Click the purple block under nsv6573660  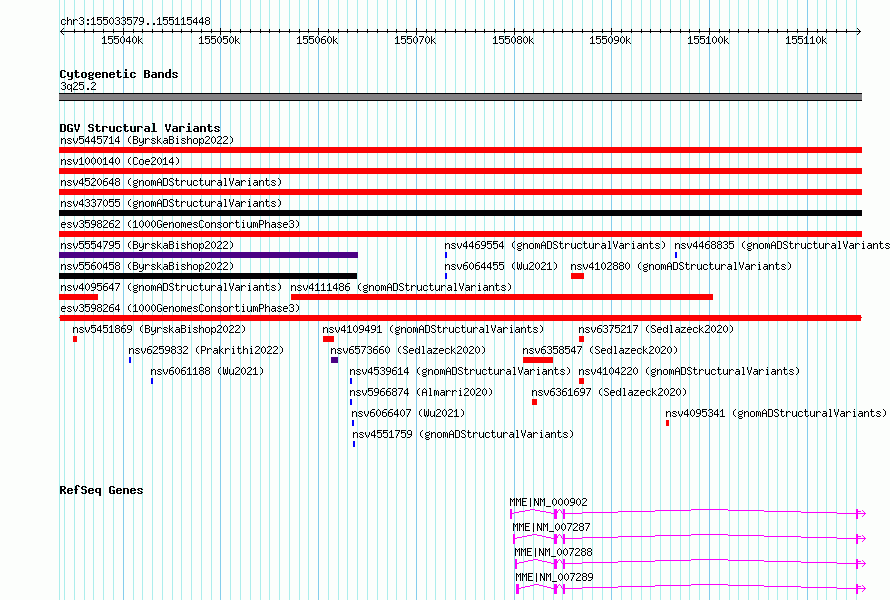(334, 360)
